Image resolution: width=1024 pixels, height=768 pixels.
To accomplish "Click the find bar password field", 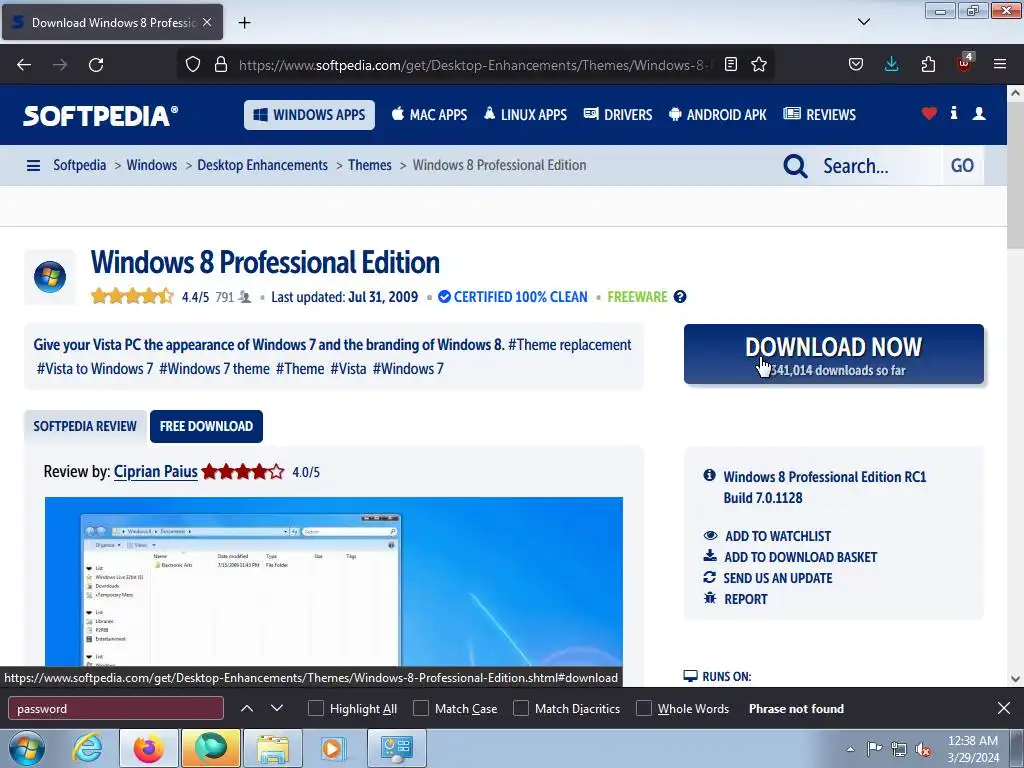I will (x=116, y=709).
